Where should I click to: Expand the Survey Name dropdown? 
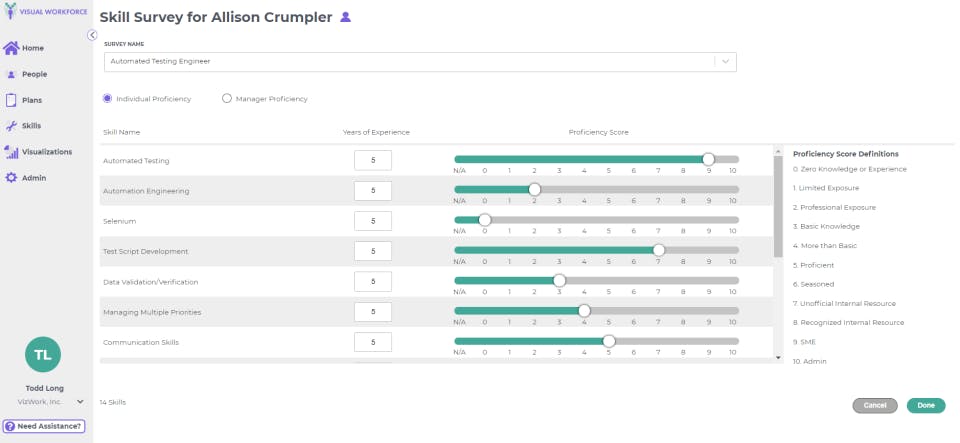pyautogui.click(x=726, y=61)
